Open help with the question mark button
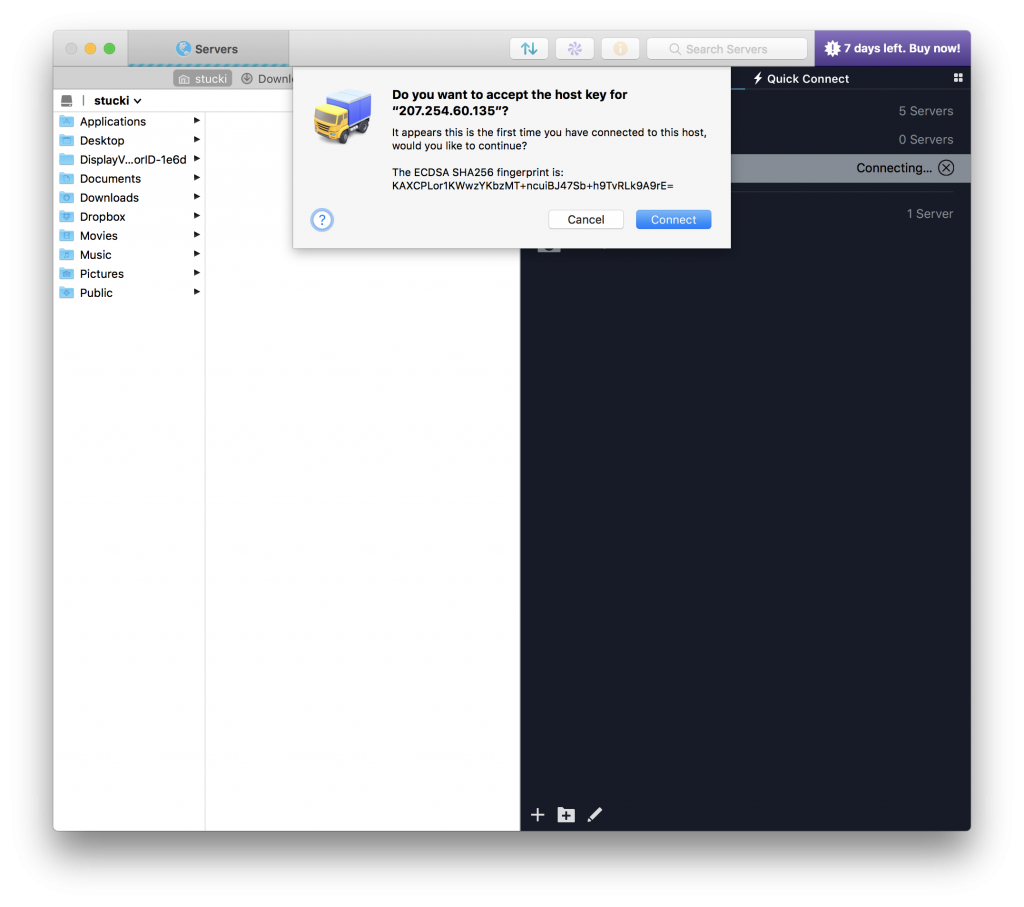Viewport: 1024px width, 907px height. click(x=322, y=219)
